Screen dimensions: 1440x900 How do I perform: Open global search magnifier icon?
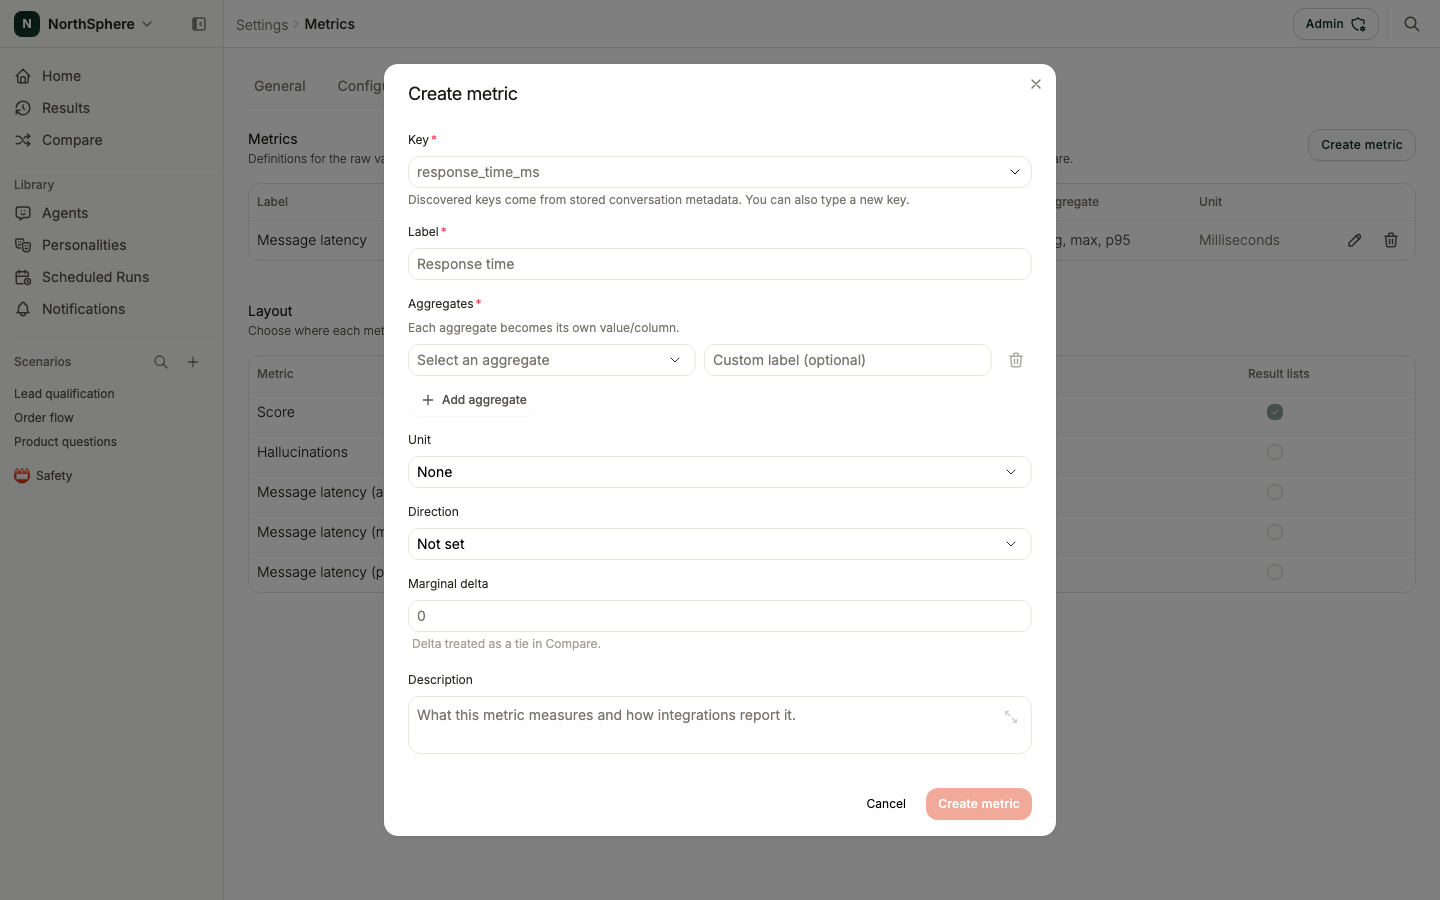(1412, 24)
